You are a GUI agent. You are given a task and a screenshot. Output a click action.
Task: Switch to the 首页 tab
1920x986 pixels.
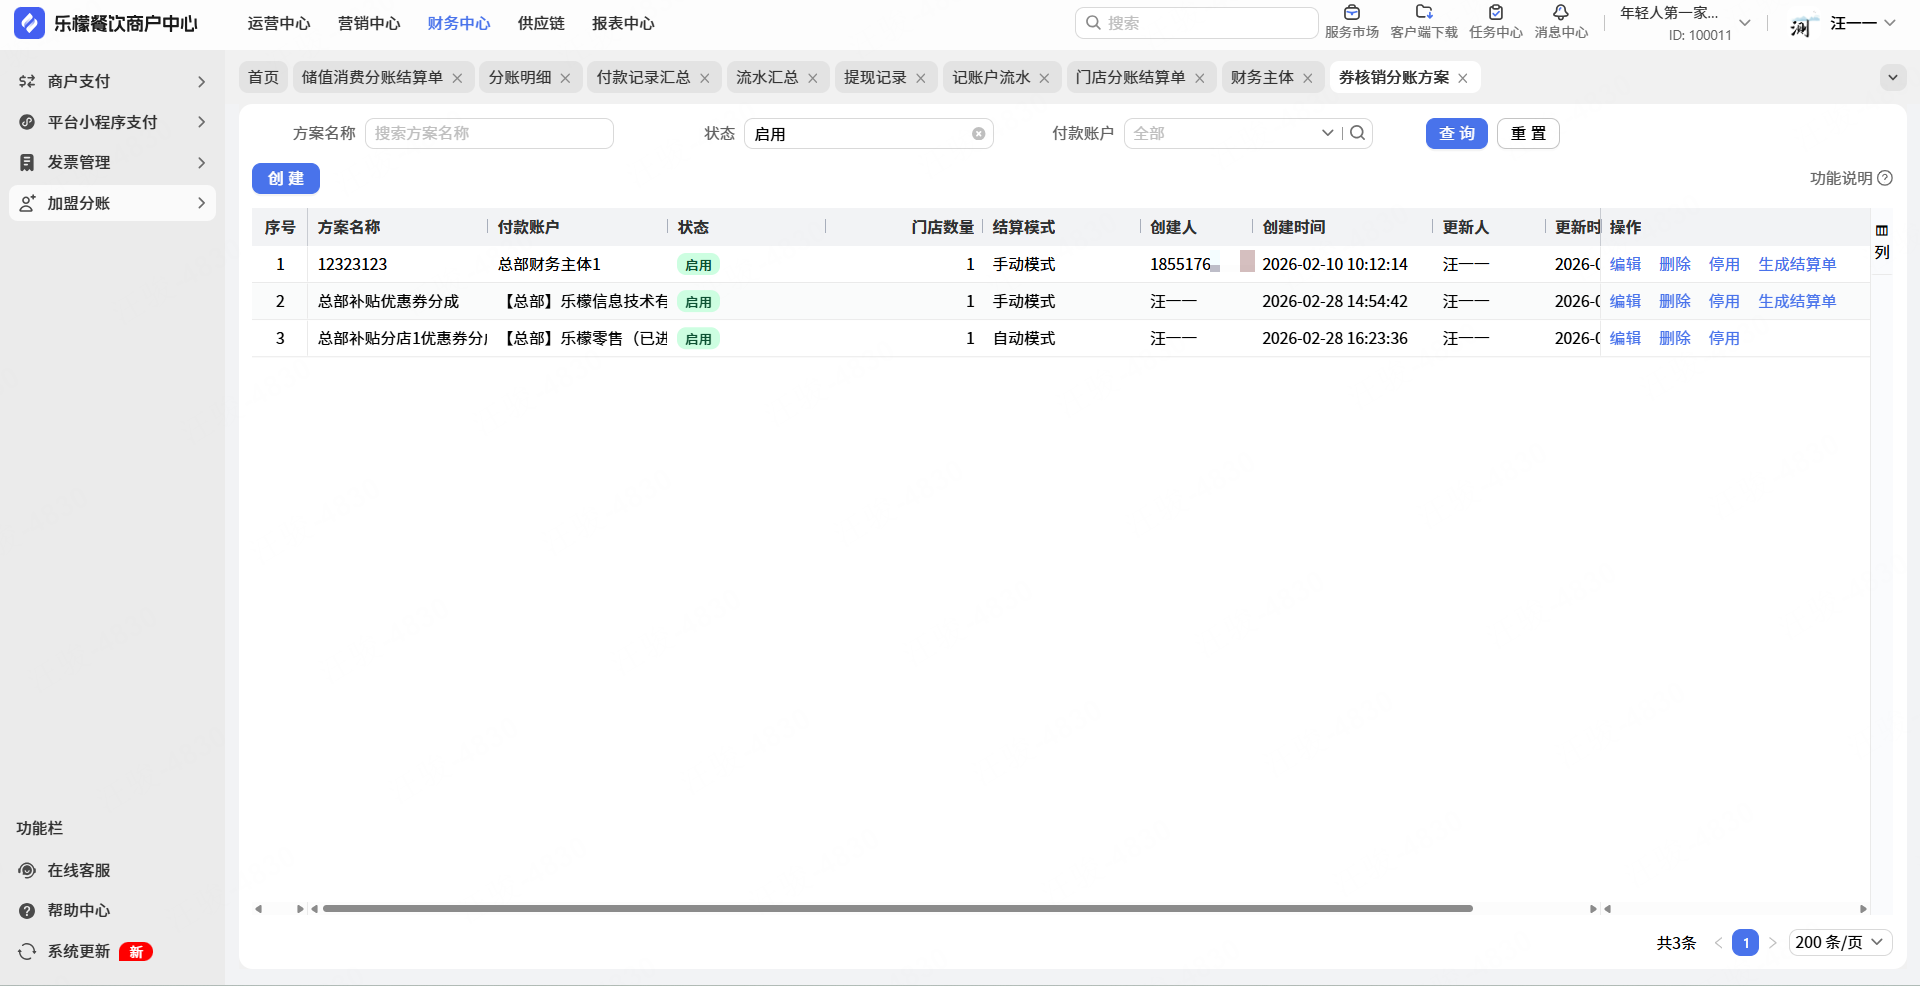tap(263, 77)
